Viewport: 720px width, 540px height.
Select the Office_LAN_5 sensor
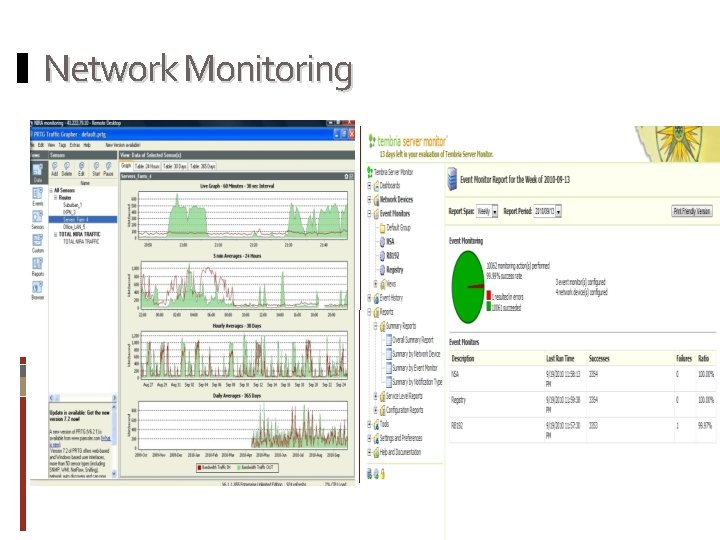tap(74, 227)
